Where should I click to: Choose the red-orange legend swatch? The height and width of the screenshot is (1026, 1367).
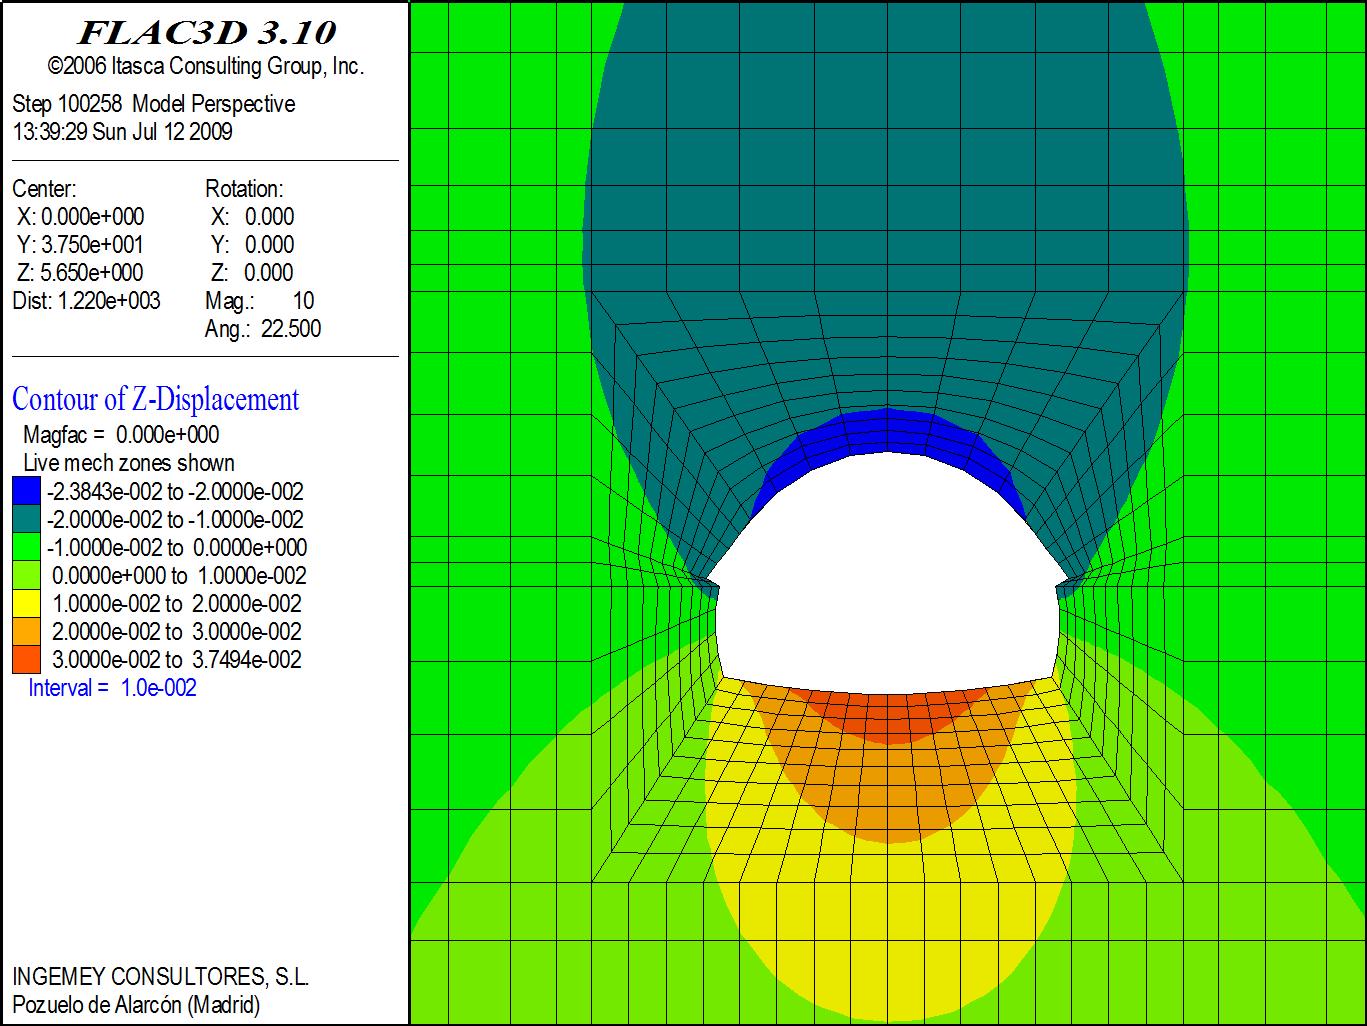pyautogui.click(x=26, y=659)
